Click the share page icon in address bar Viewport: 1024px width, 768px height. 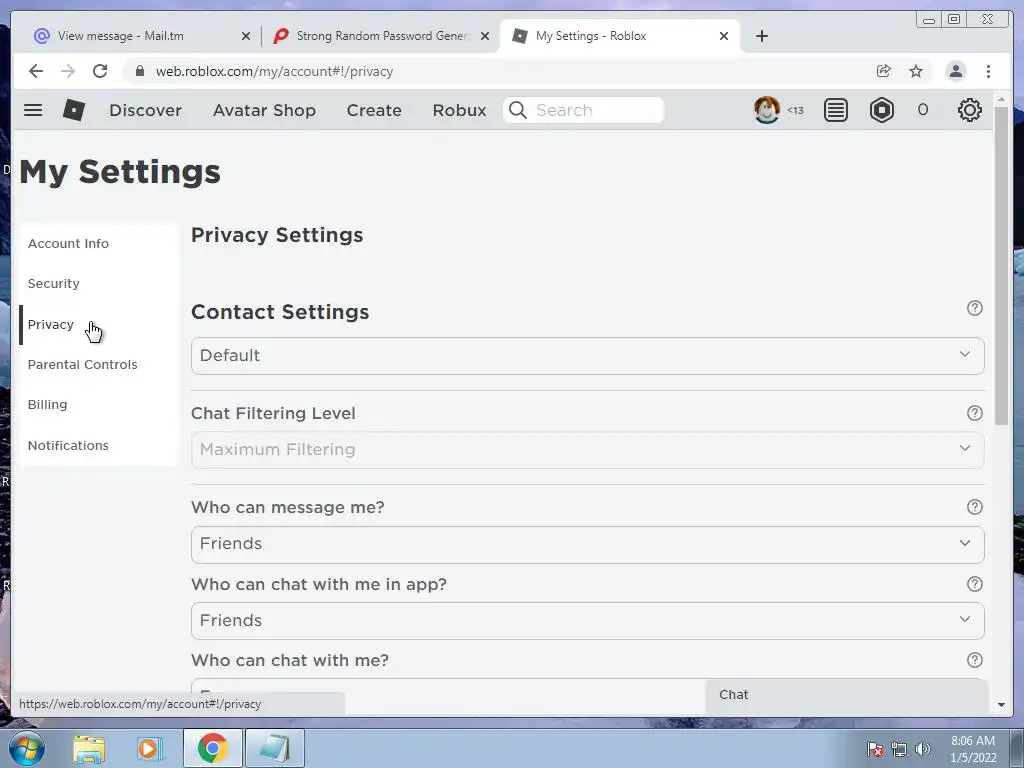tap(884, 71)
